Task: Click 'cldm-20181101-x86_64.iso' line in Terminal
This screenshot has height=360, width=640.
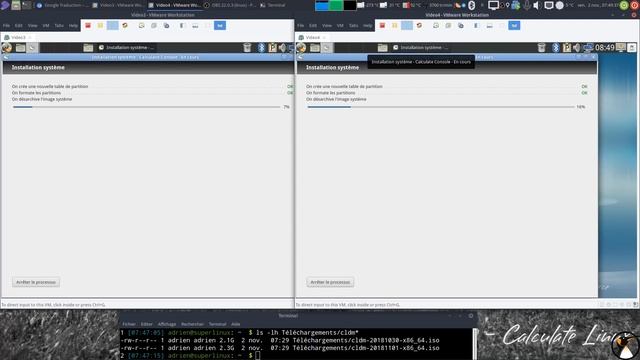Action: [x=280, y=348]
